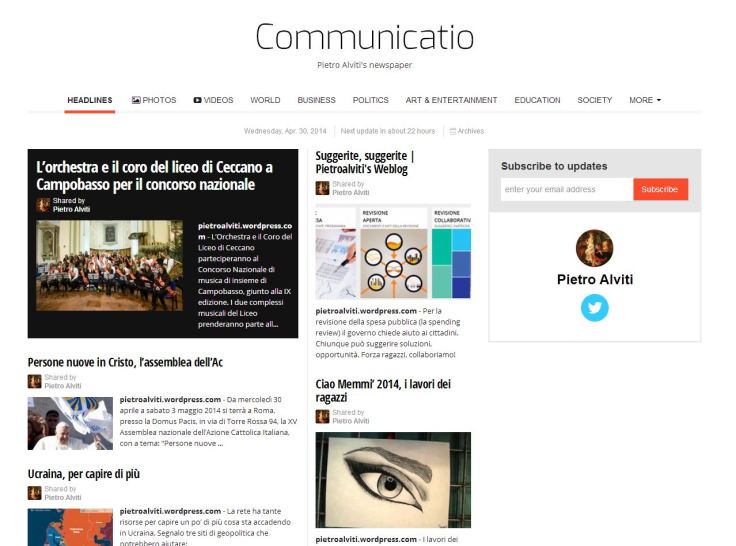Viewport: 736px width, 546px height.
Task: Click sharer avatar beside Suggerite, suggerite article
Action: pyautogui.click(x=322, y=188)
